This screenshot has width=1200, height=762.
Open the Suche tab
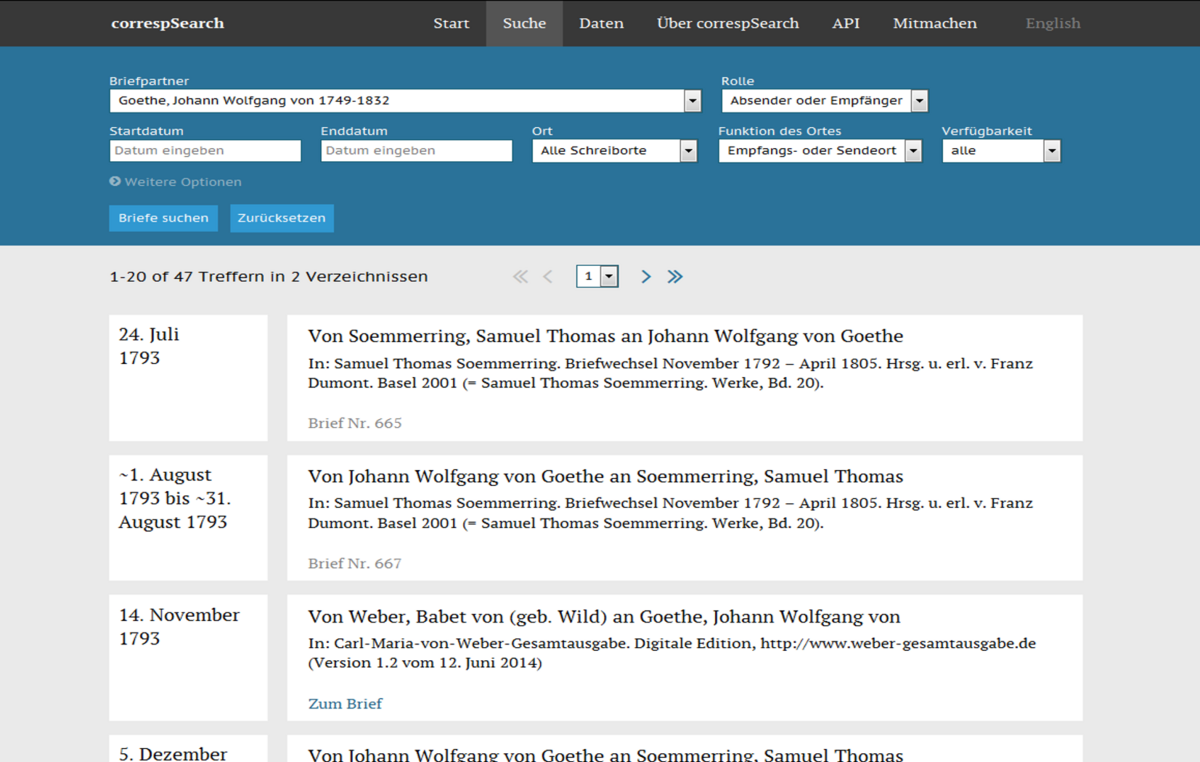click(525, 23)
